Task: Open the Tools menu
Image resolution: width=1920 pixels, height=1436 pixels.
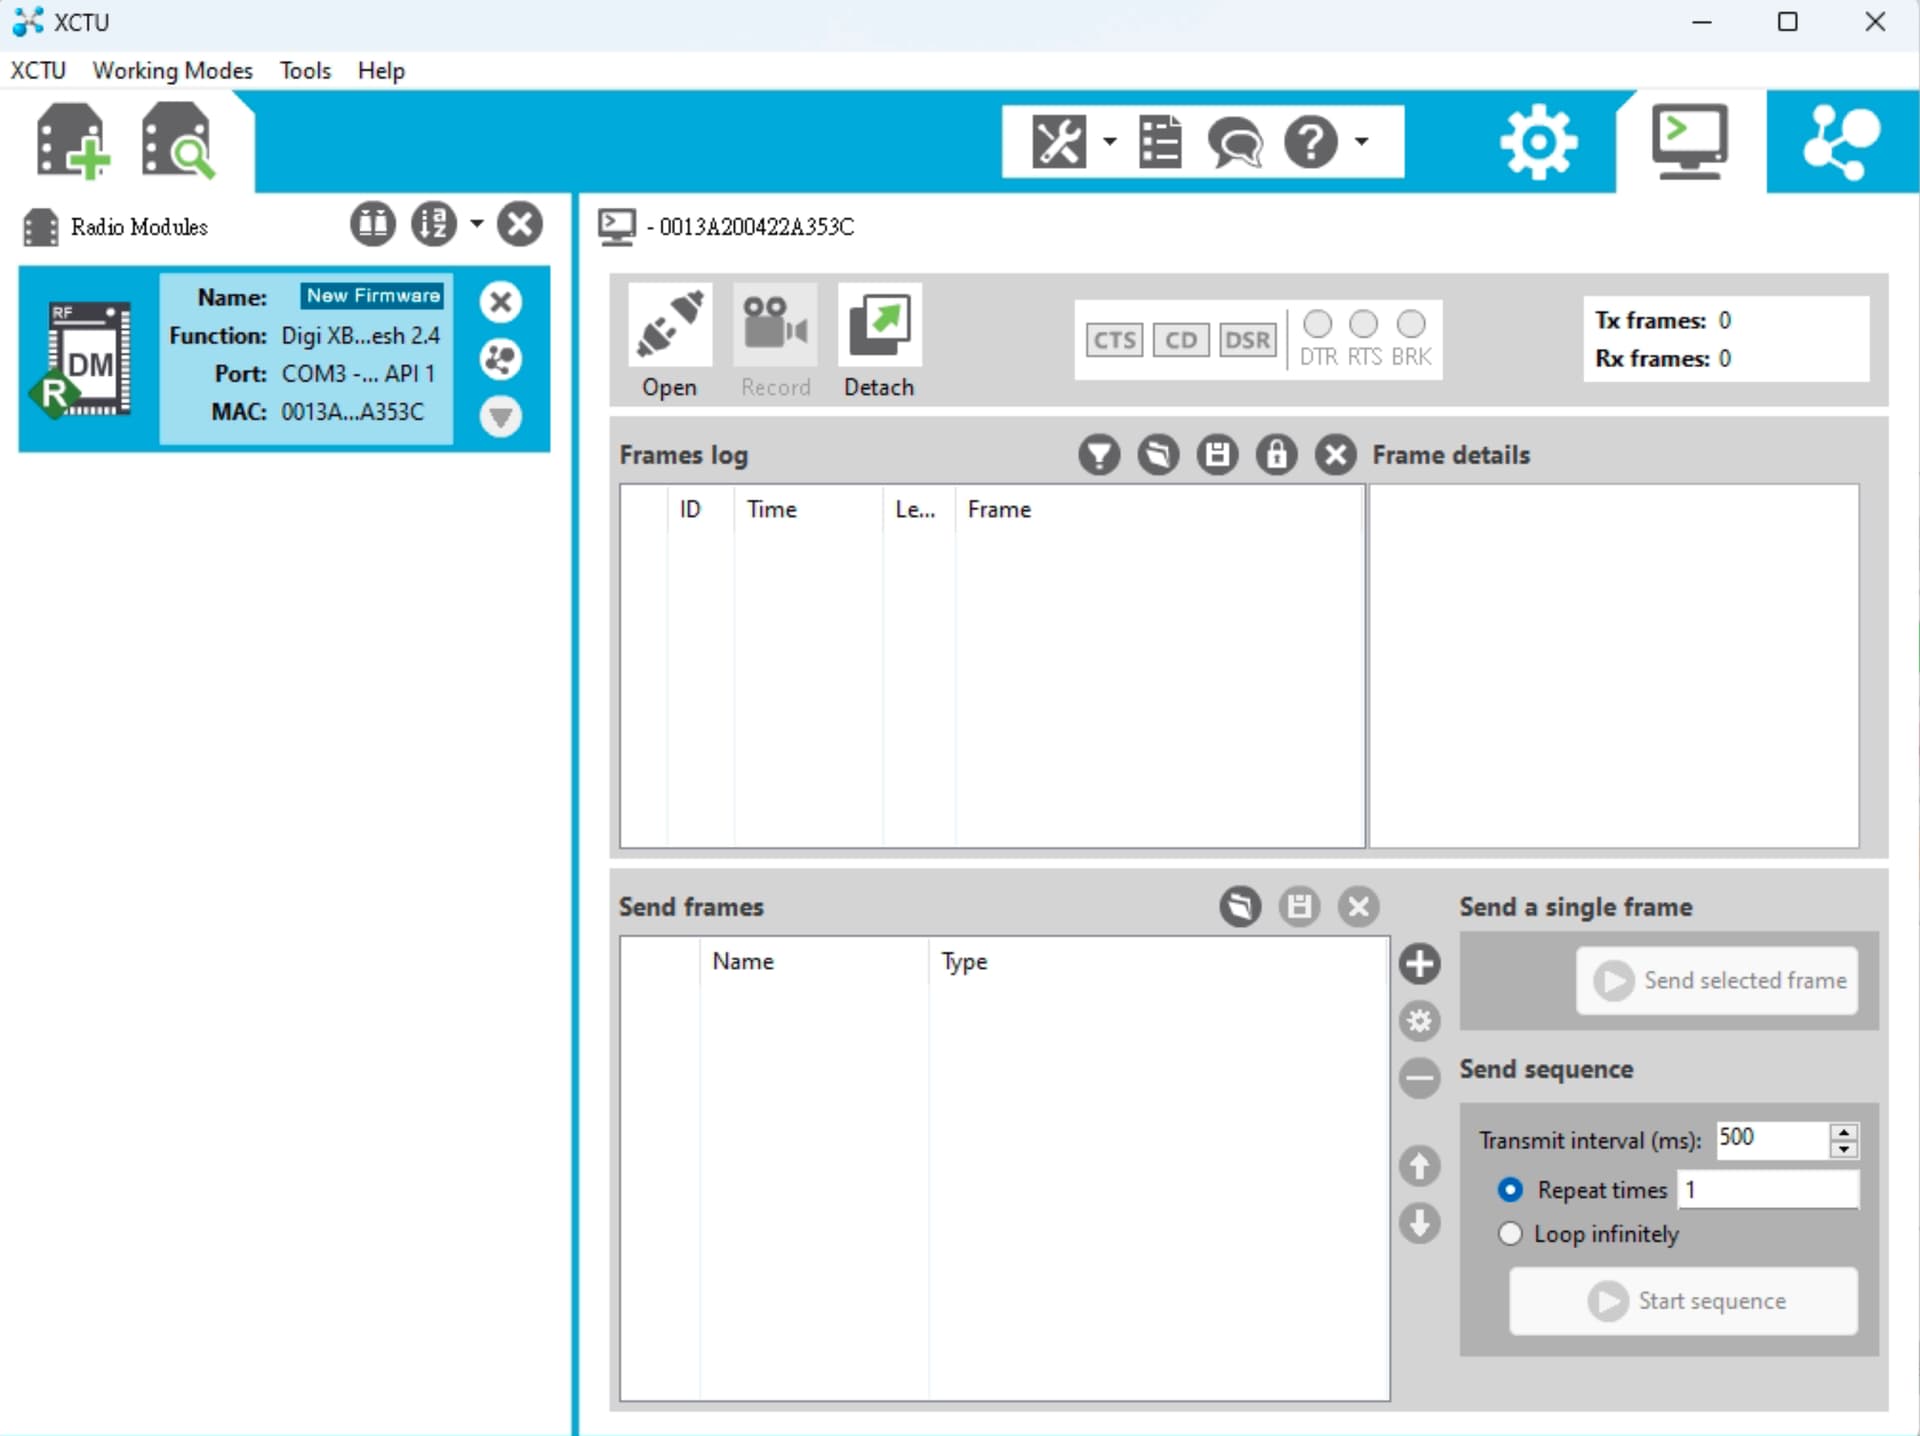Action: (304, 71)
